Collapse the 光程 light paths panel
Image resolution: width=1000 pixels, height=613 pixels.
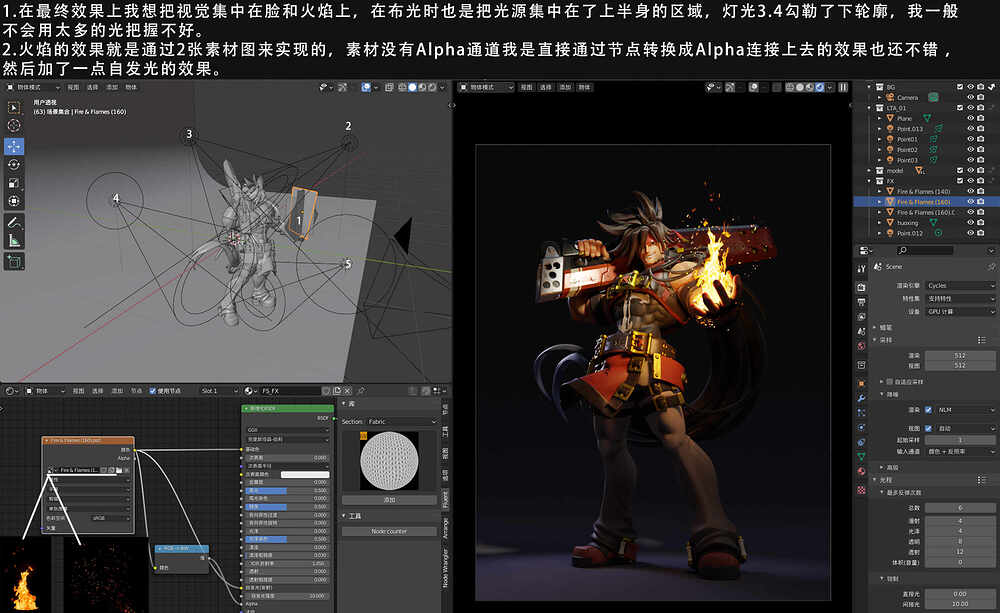tap(875, 480)
